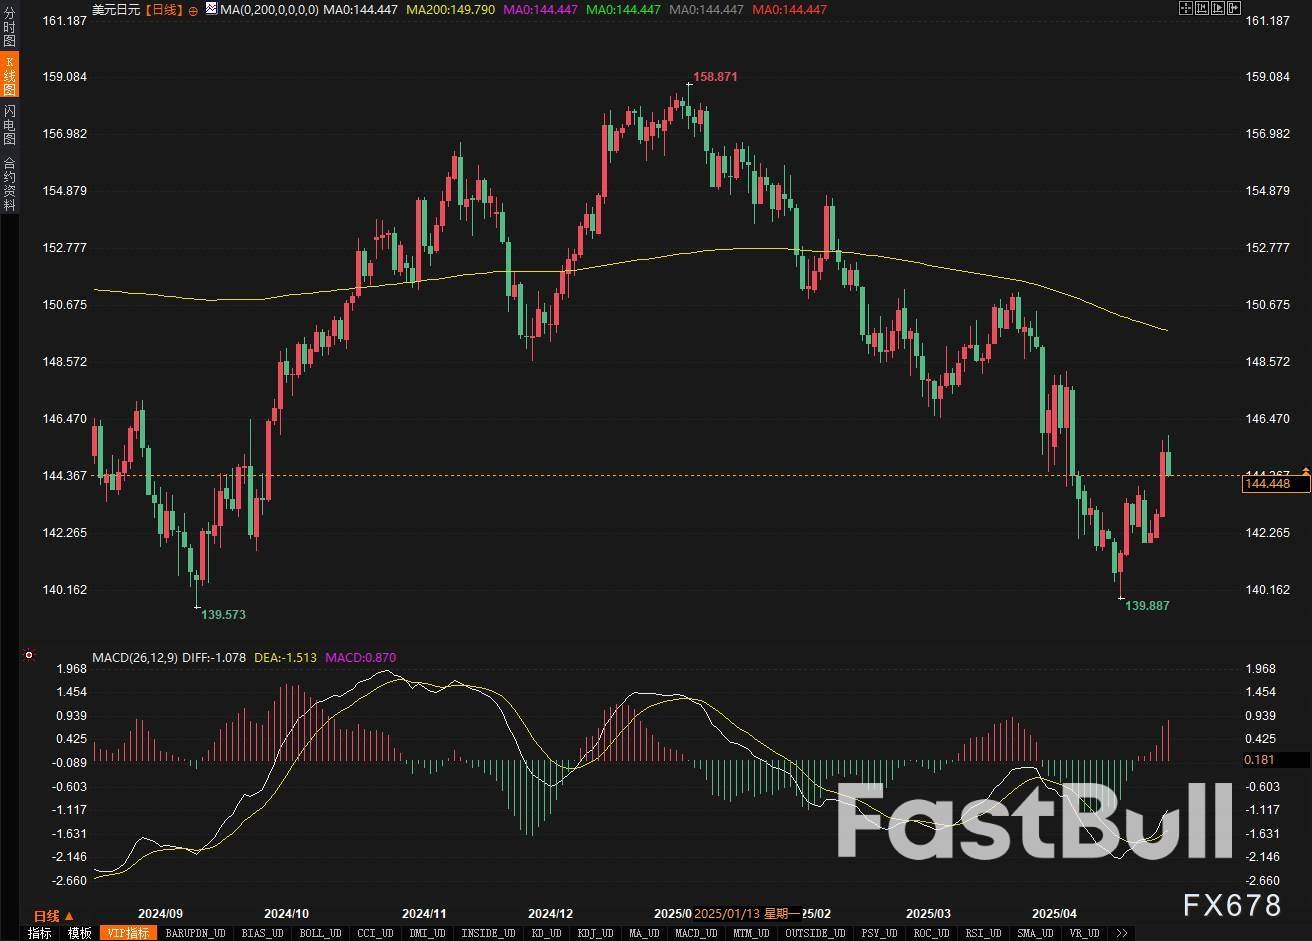Click the red circular icon beside MACD label
Viewport: 1312px width, 941px height.
29,656
